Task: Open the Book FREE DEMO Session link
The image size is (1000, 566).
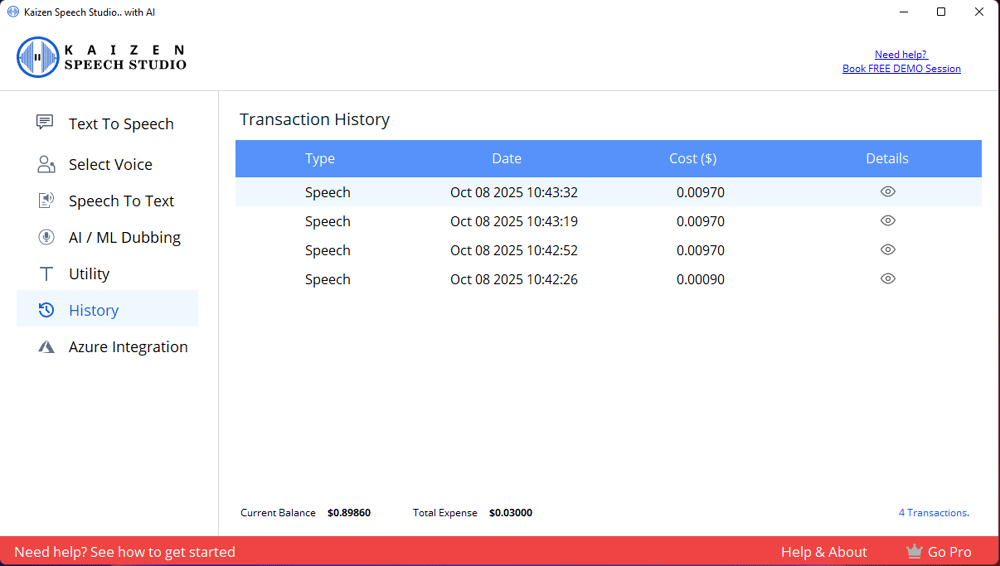Action: [901, 69]
